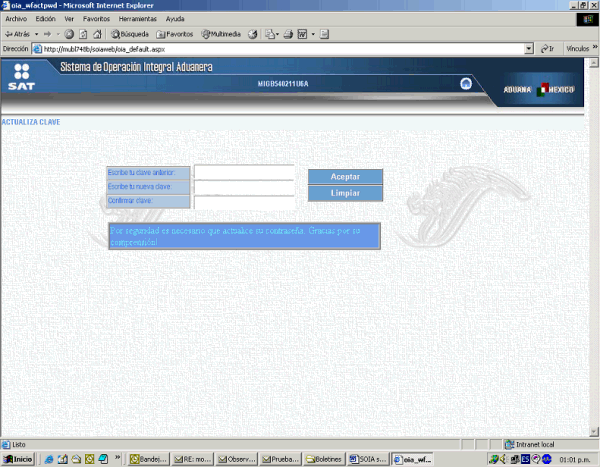The width and height of the screenshot is (600, 467).
Task: Click the system clock 01:01 p.m.
Action: click(x=574, y=459)
